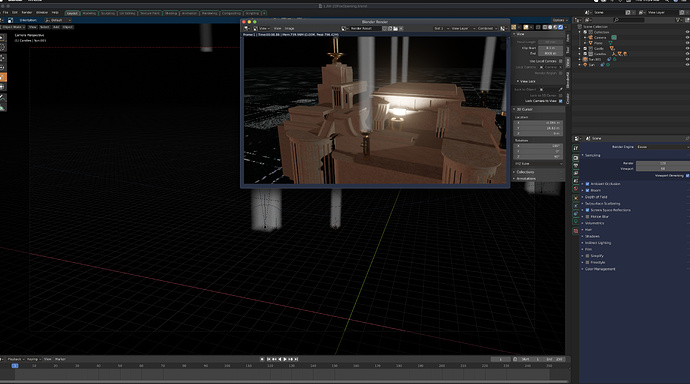Click the Options button in viewport header
The width and height of the screenshot is (690, 384).
(559, 20)
